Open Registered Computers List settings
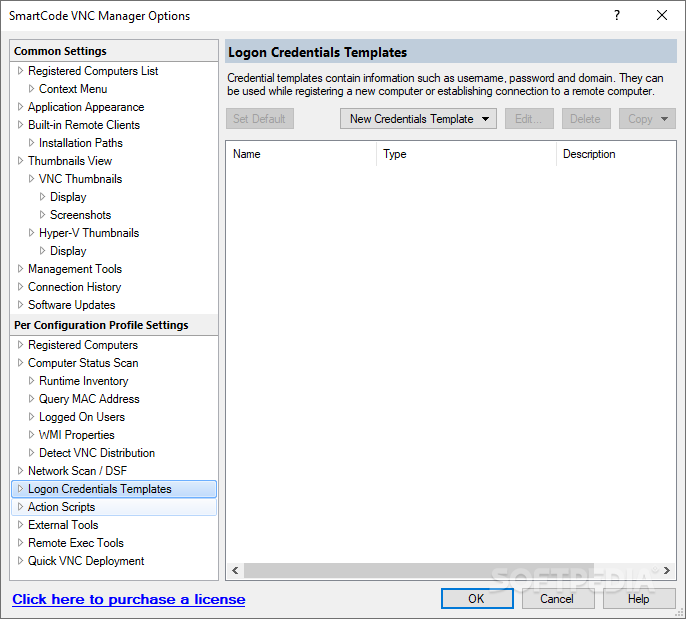Image resolution: width=686 pixels, height=619 pixels. [93, 71]
